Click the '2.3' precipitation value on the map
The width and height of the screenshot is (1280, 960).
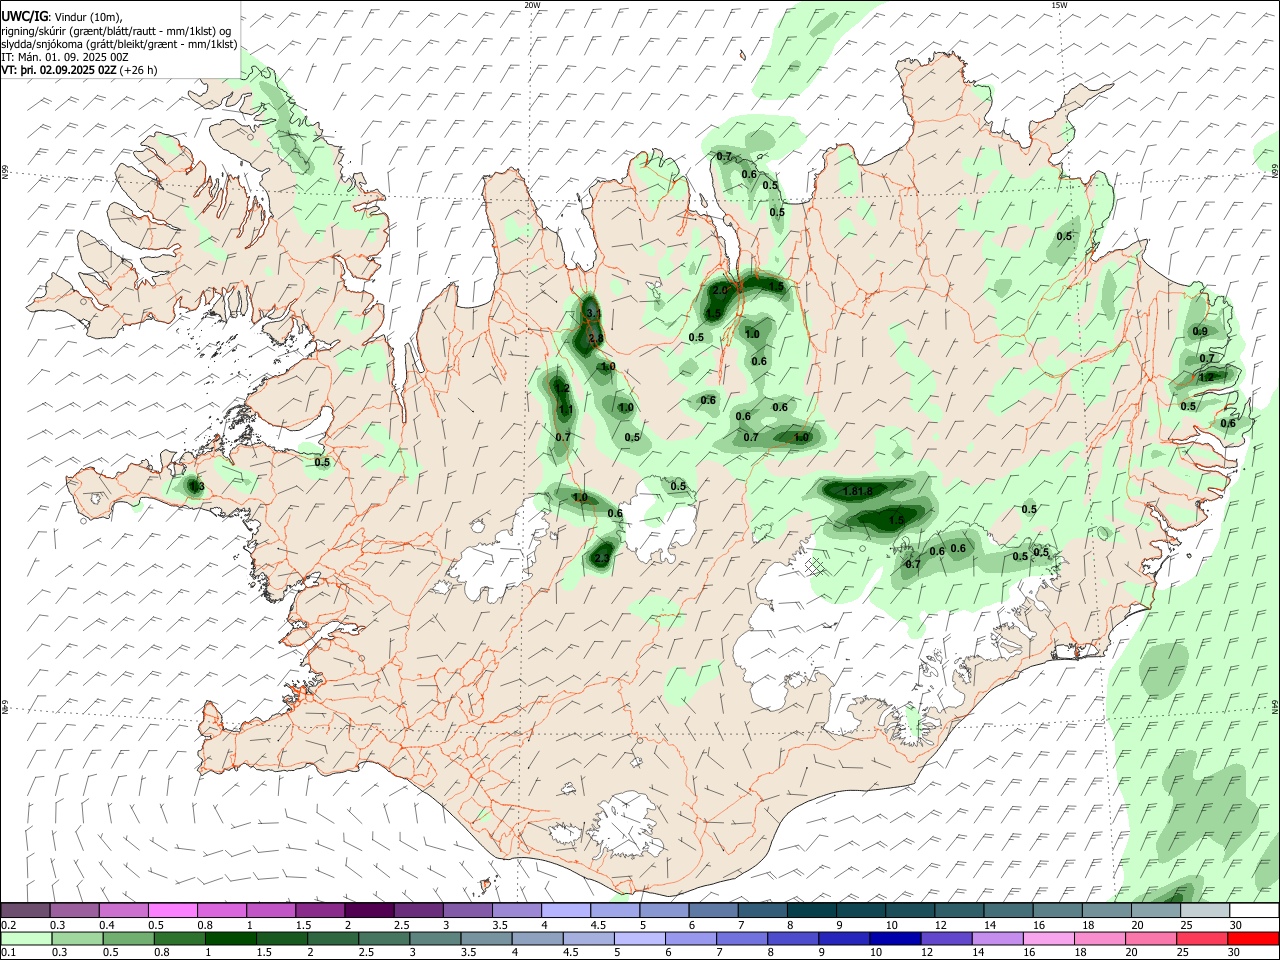click(602, 558)
